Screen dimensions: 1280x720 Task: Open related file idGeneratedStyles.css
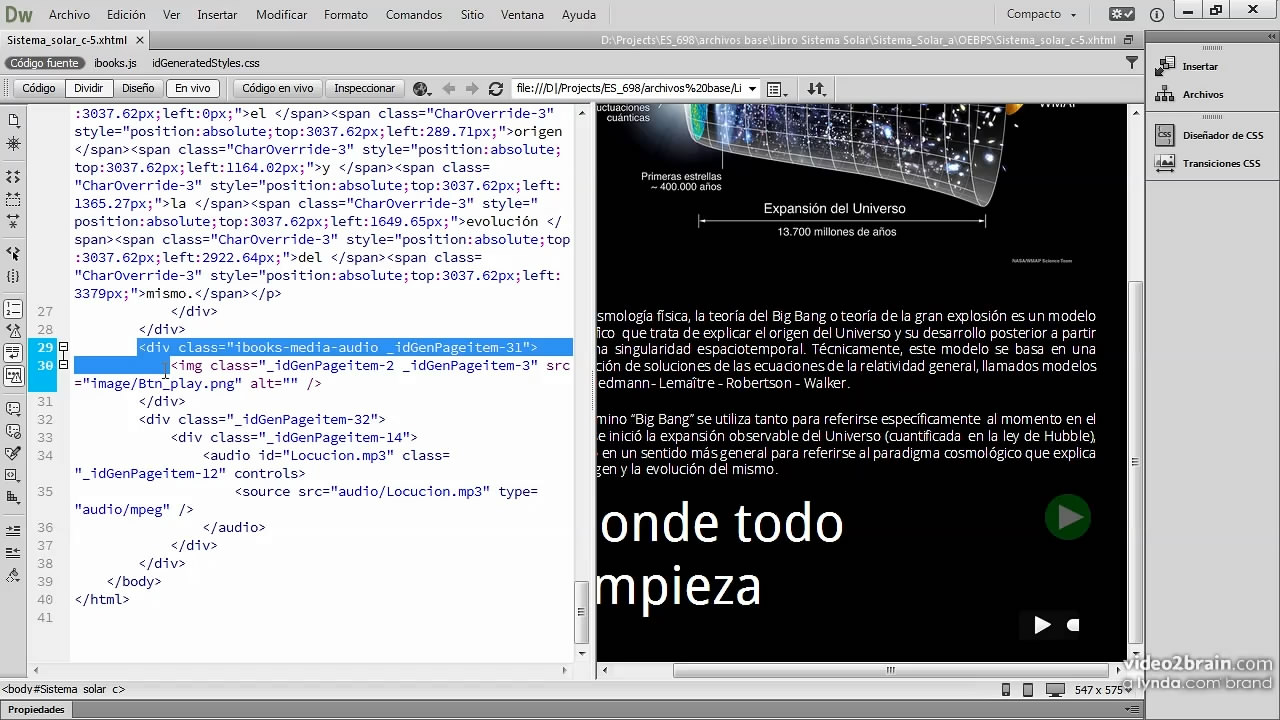205,63
